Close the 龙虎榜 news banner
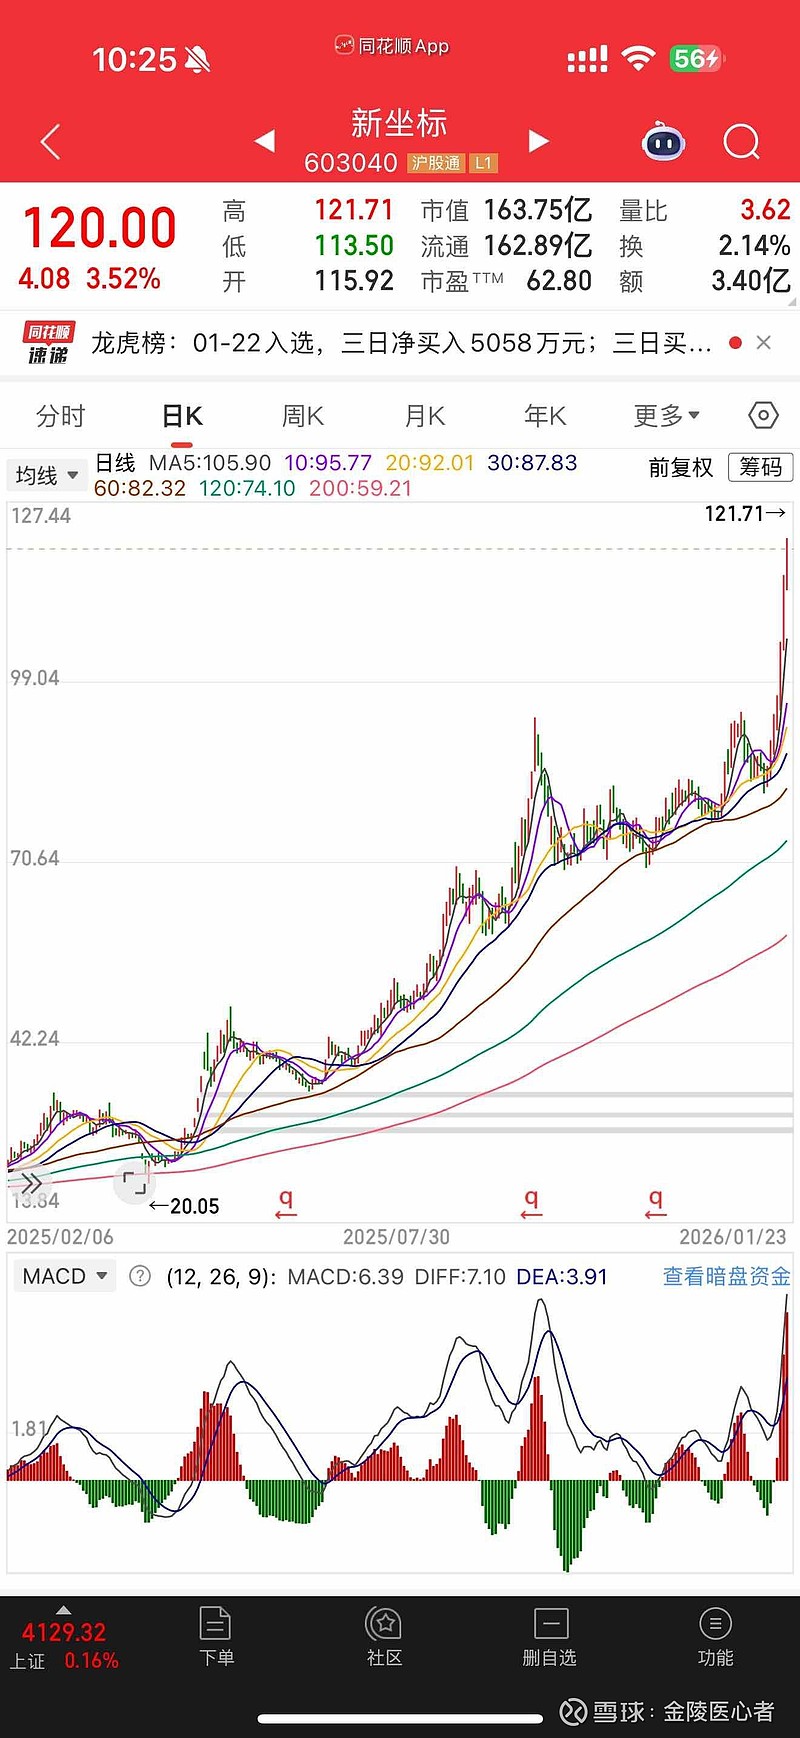The width and height of the screenshot is (800, 1738). pyautogui.click(x=764, y=343)
